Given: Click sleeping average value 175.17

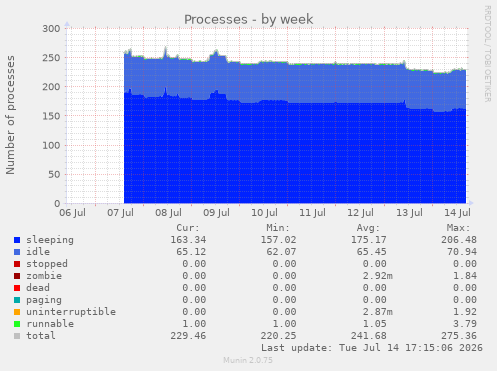Looking at the screenshot, I should coord(369,240).
